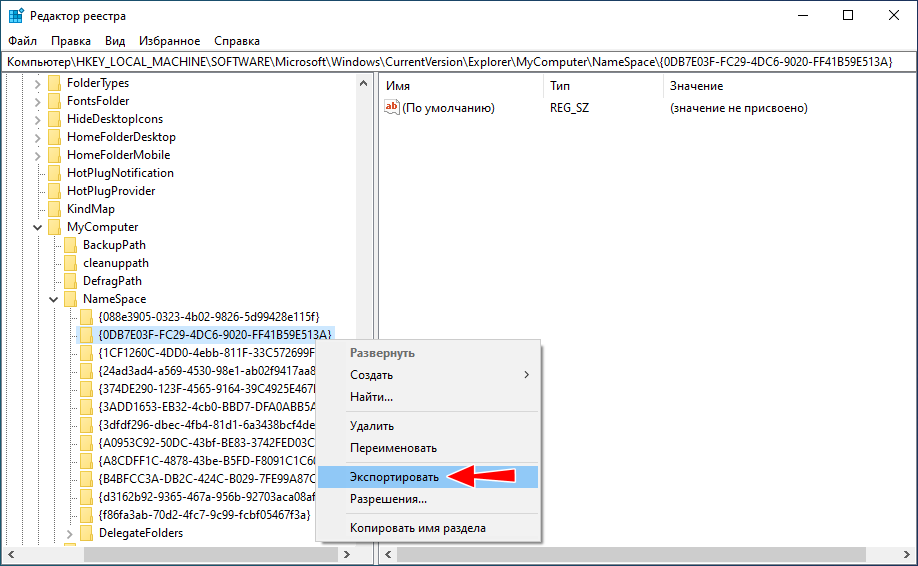Collapse the MyComputer tree node
Image resolution: width=918 pixels, height=566 pixels.
click(x=38, y=227)
